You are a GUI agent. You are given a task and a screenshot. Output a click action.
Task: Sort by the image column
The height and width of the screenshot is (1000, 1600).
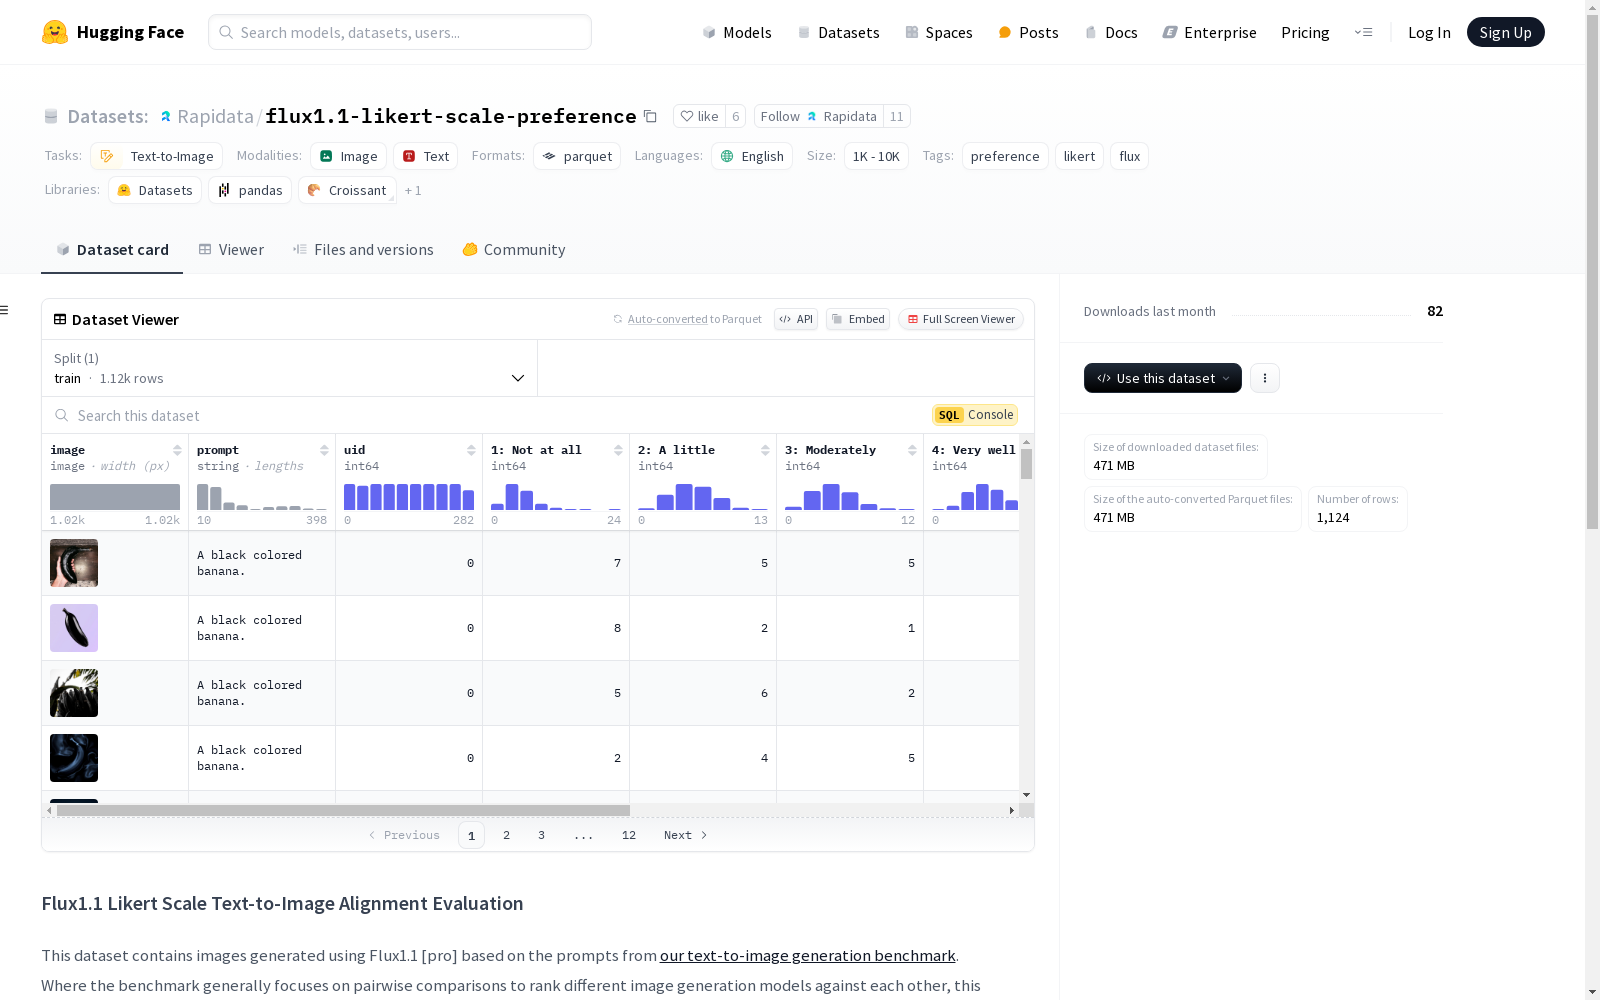point(177,450)
